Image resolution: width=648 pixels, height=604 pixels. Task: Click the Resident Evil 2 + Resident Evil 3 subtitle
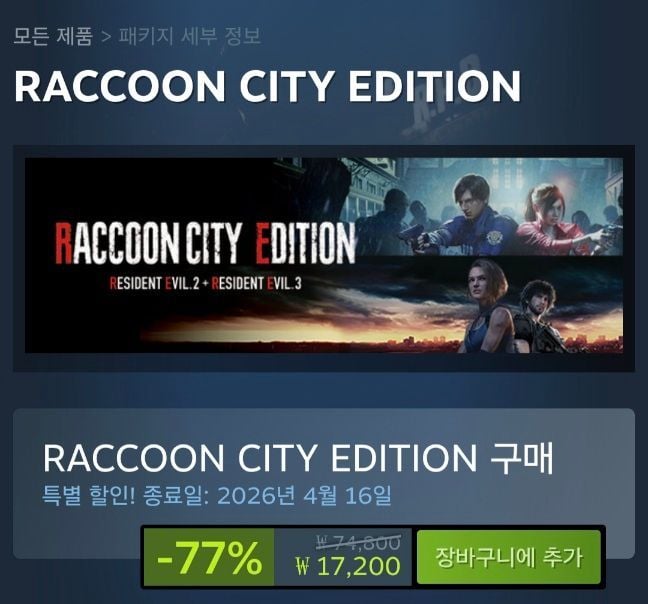point(205,283)
